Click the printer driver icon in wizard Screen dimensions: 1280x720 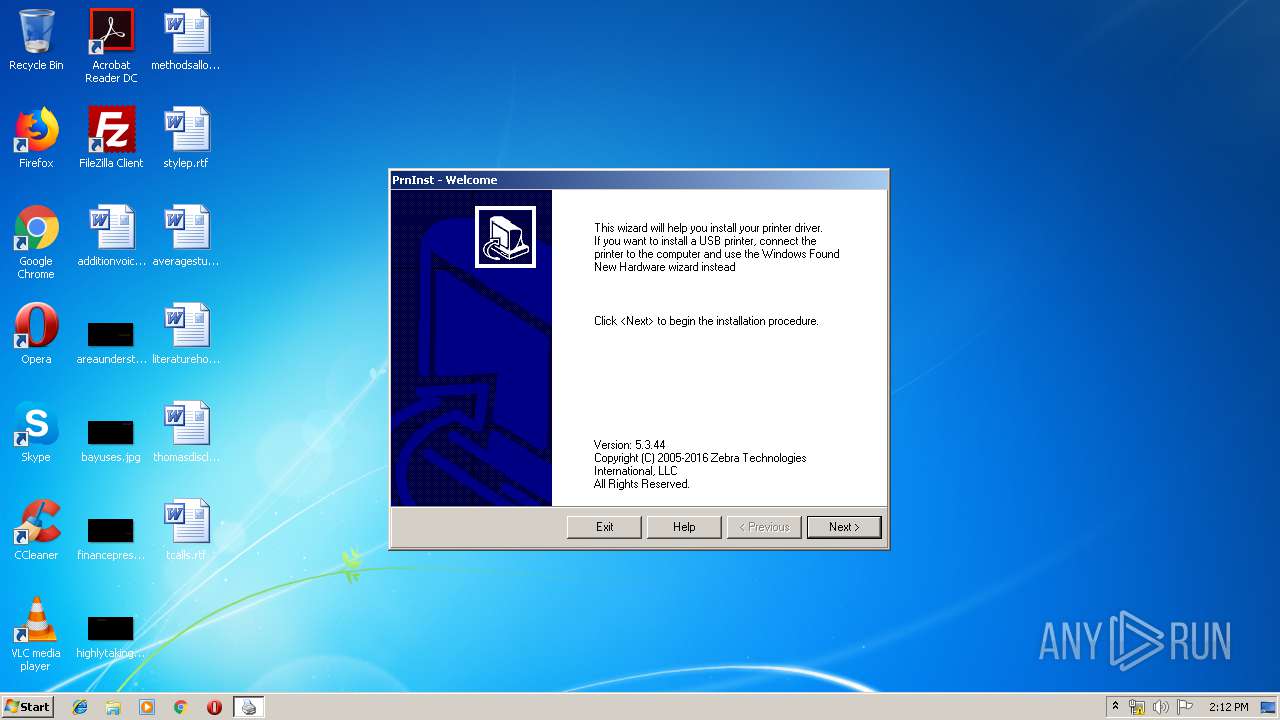click(x=505, y=237)
